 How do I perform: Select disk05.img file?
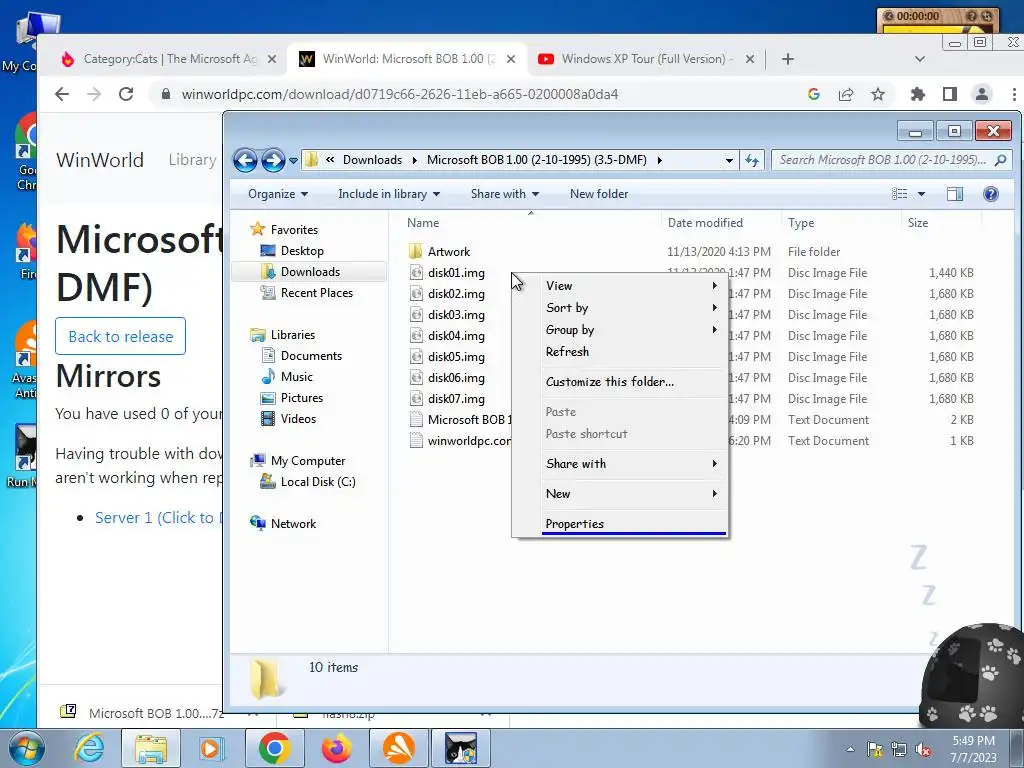[x=447, y=357]
